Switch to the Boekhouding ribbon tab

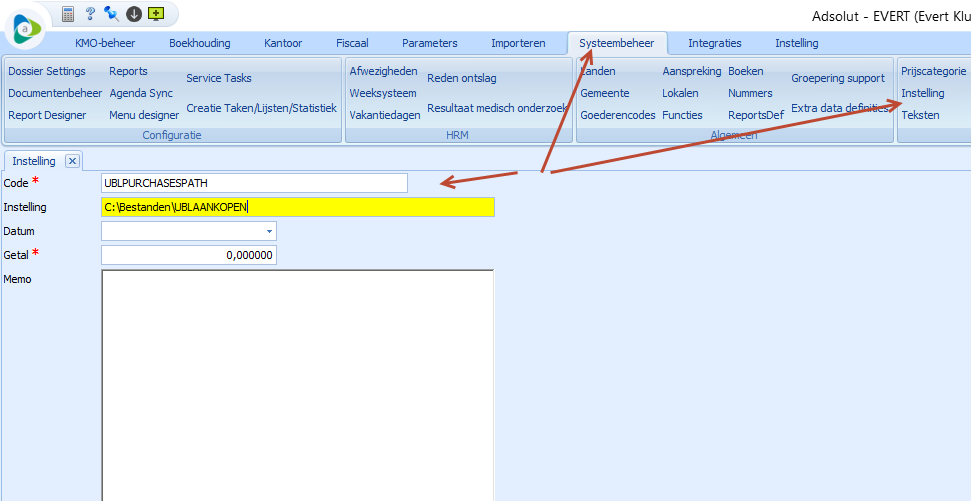point(199,43)
